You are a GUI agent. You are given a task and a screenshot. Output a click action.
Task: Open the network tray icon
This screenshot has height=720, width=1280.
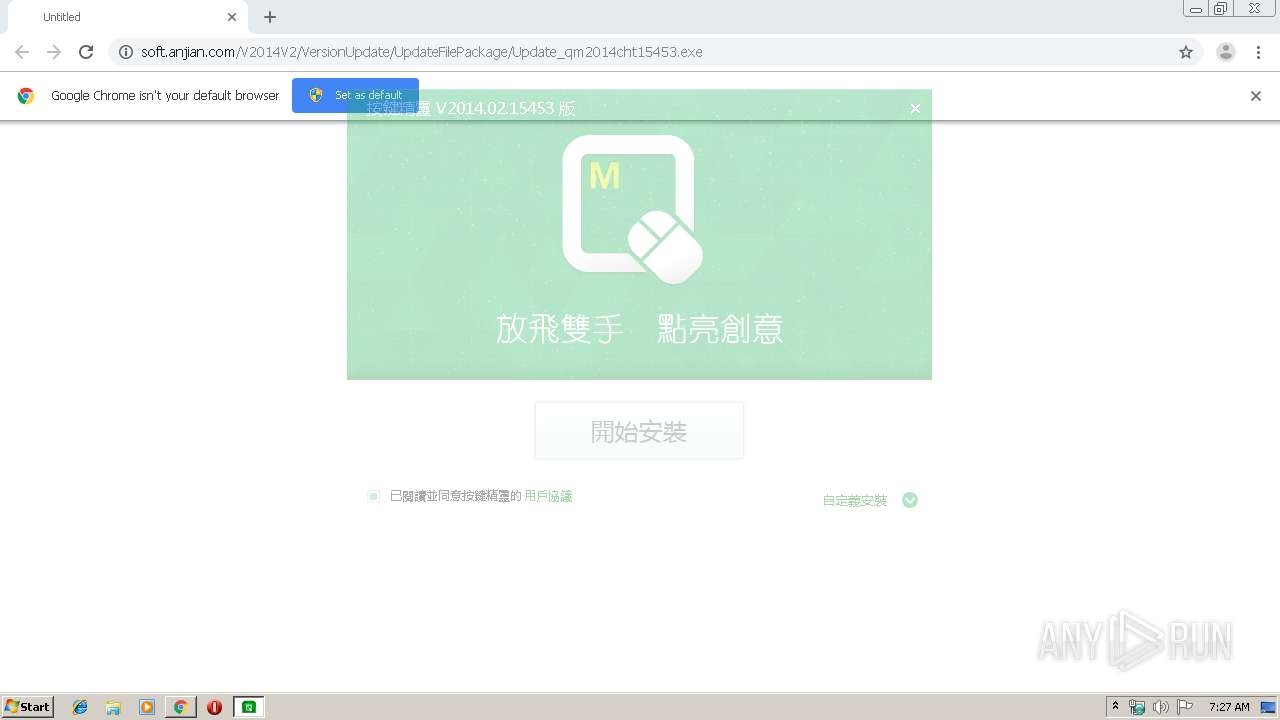tap(1137, 707)
